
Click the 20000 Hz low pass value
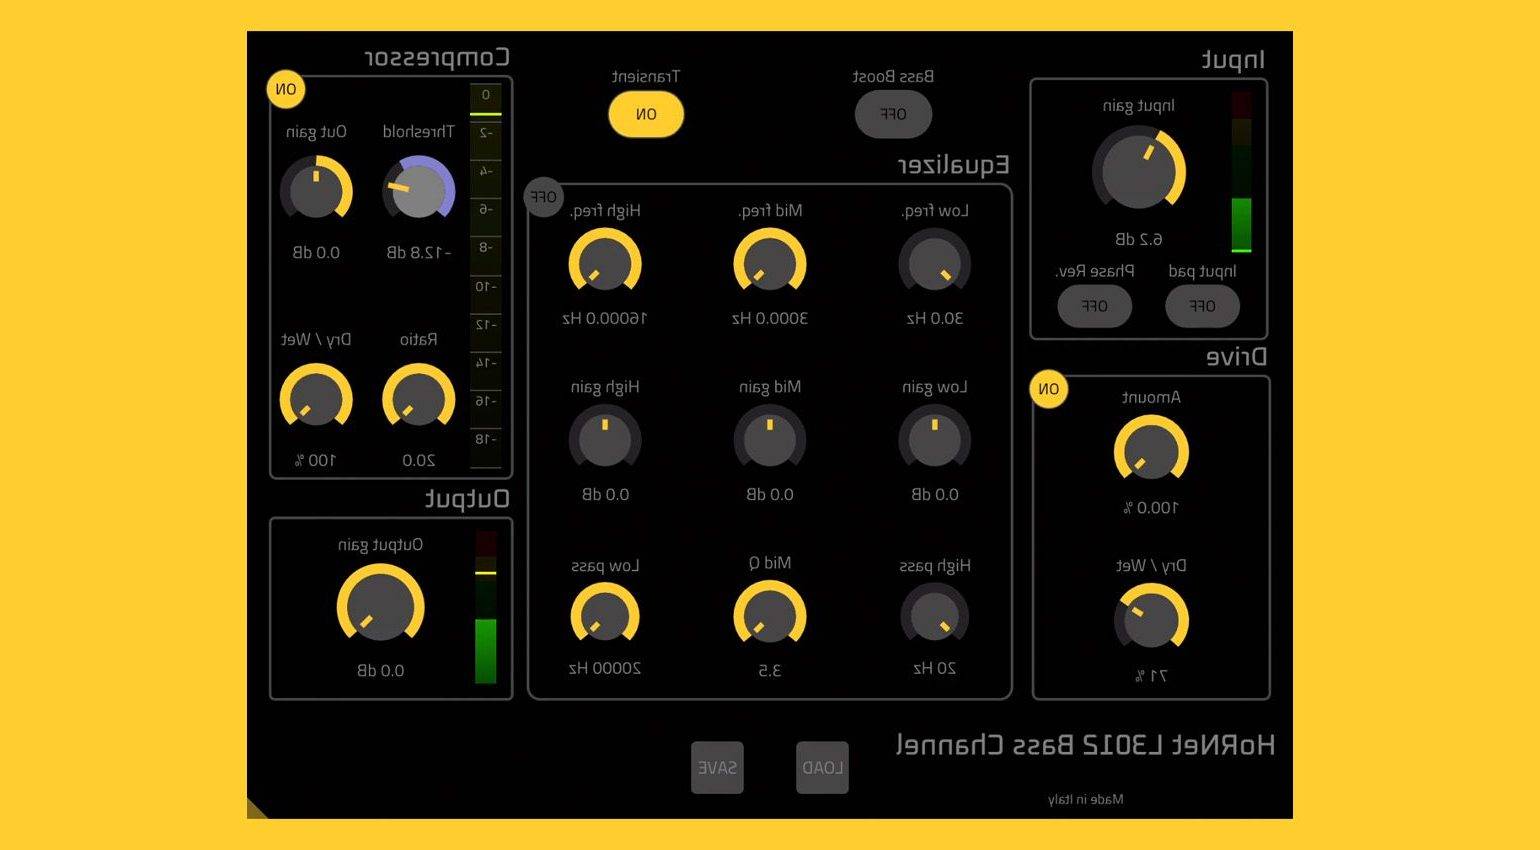(605, 668)
